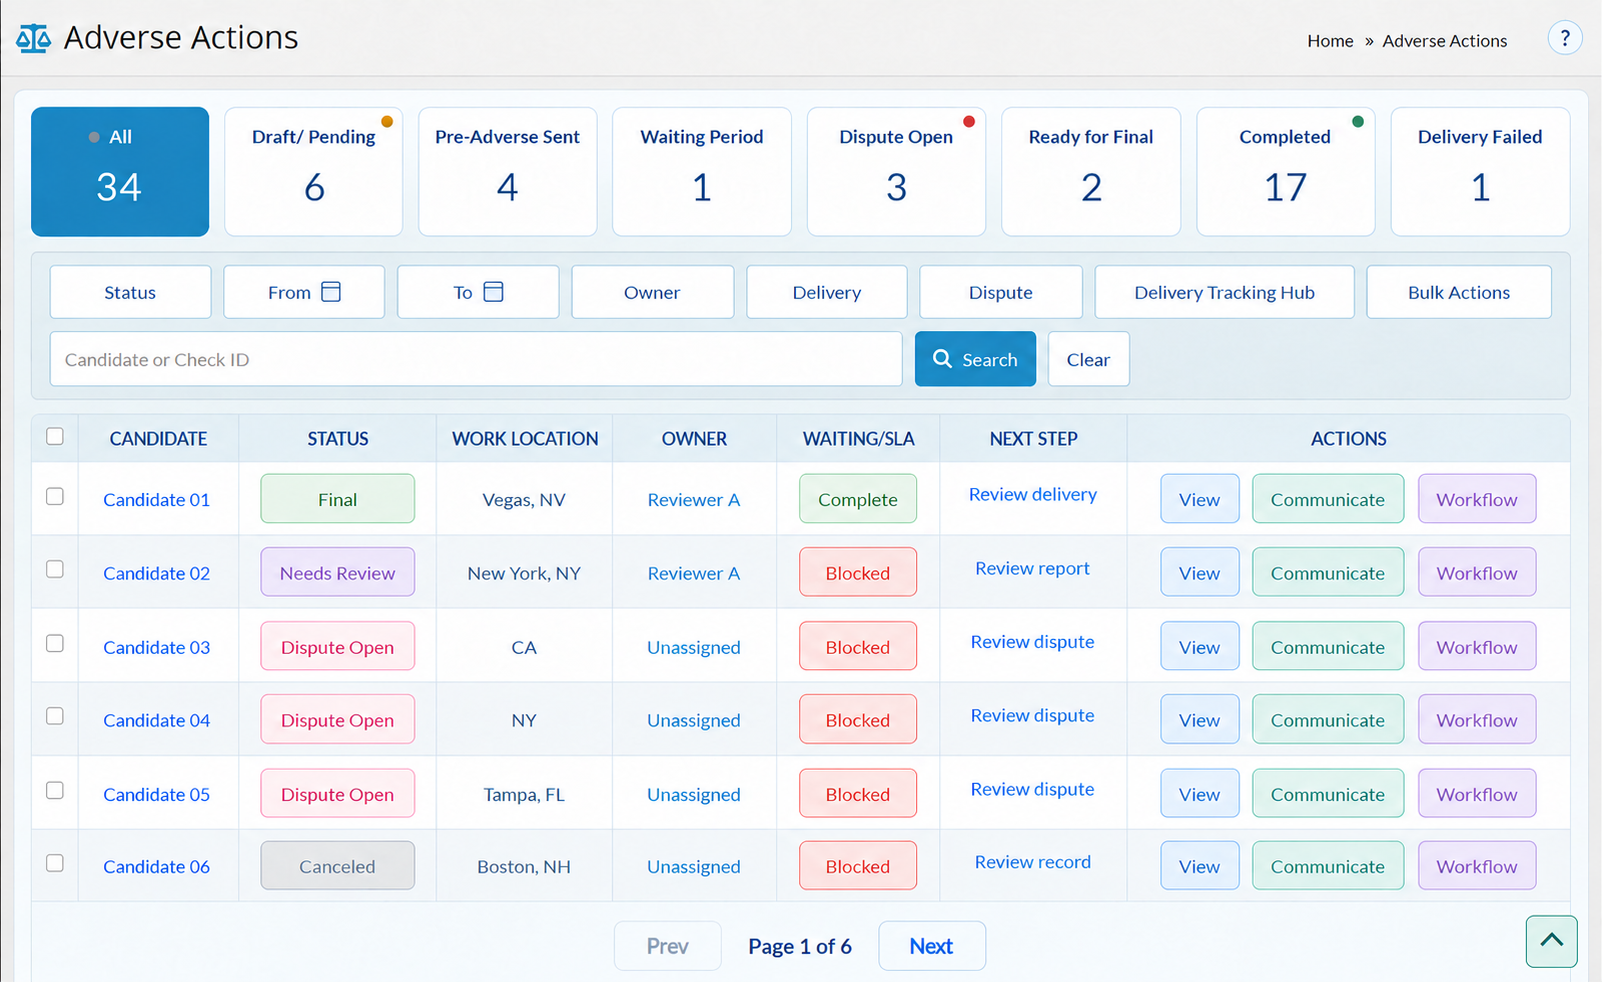Click the calendar icon in From filter

(x=331, y=292)
